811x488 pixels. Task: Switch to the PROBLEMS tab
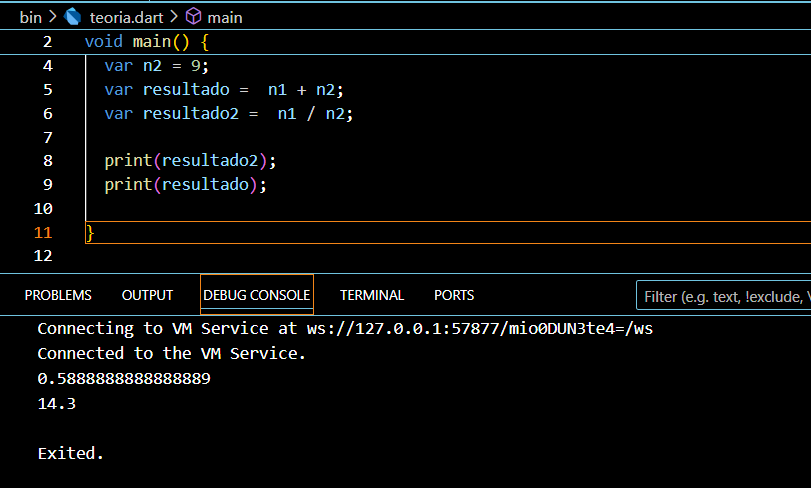(58, 295)
